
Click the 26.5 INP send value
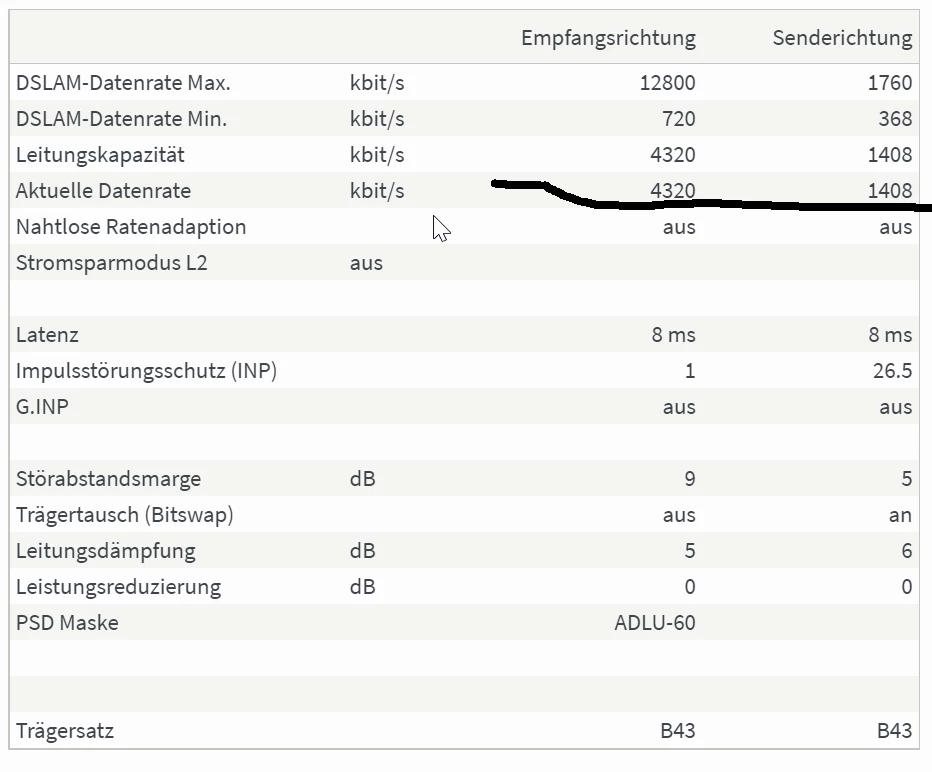891,371
